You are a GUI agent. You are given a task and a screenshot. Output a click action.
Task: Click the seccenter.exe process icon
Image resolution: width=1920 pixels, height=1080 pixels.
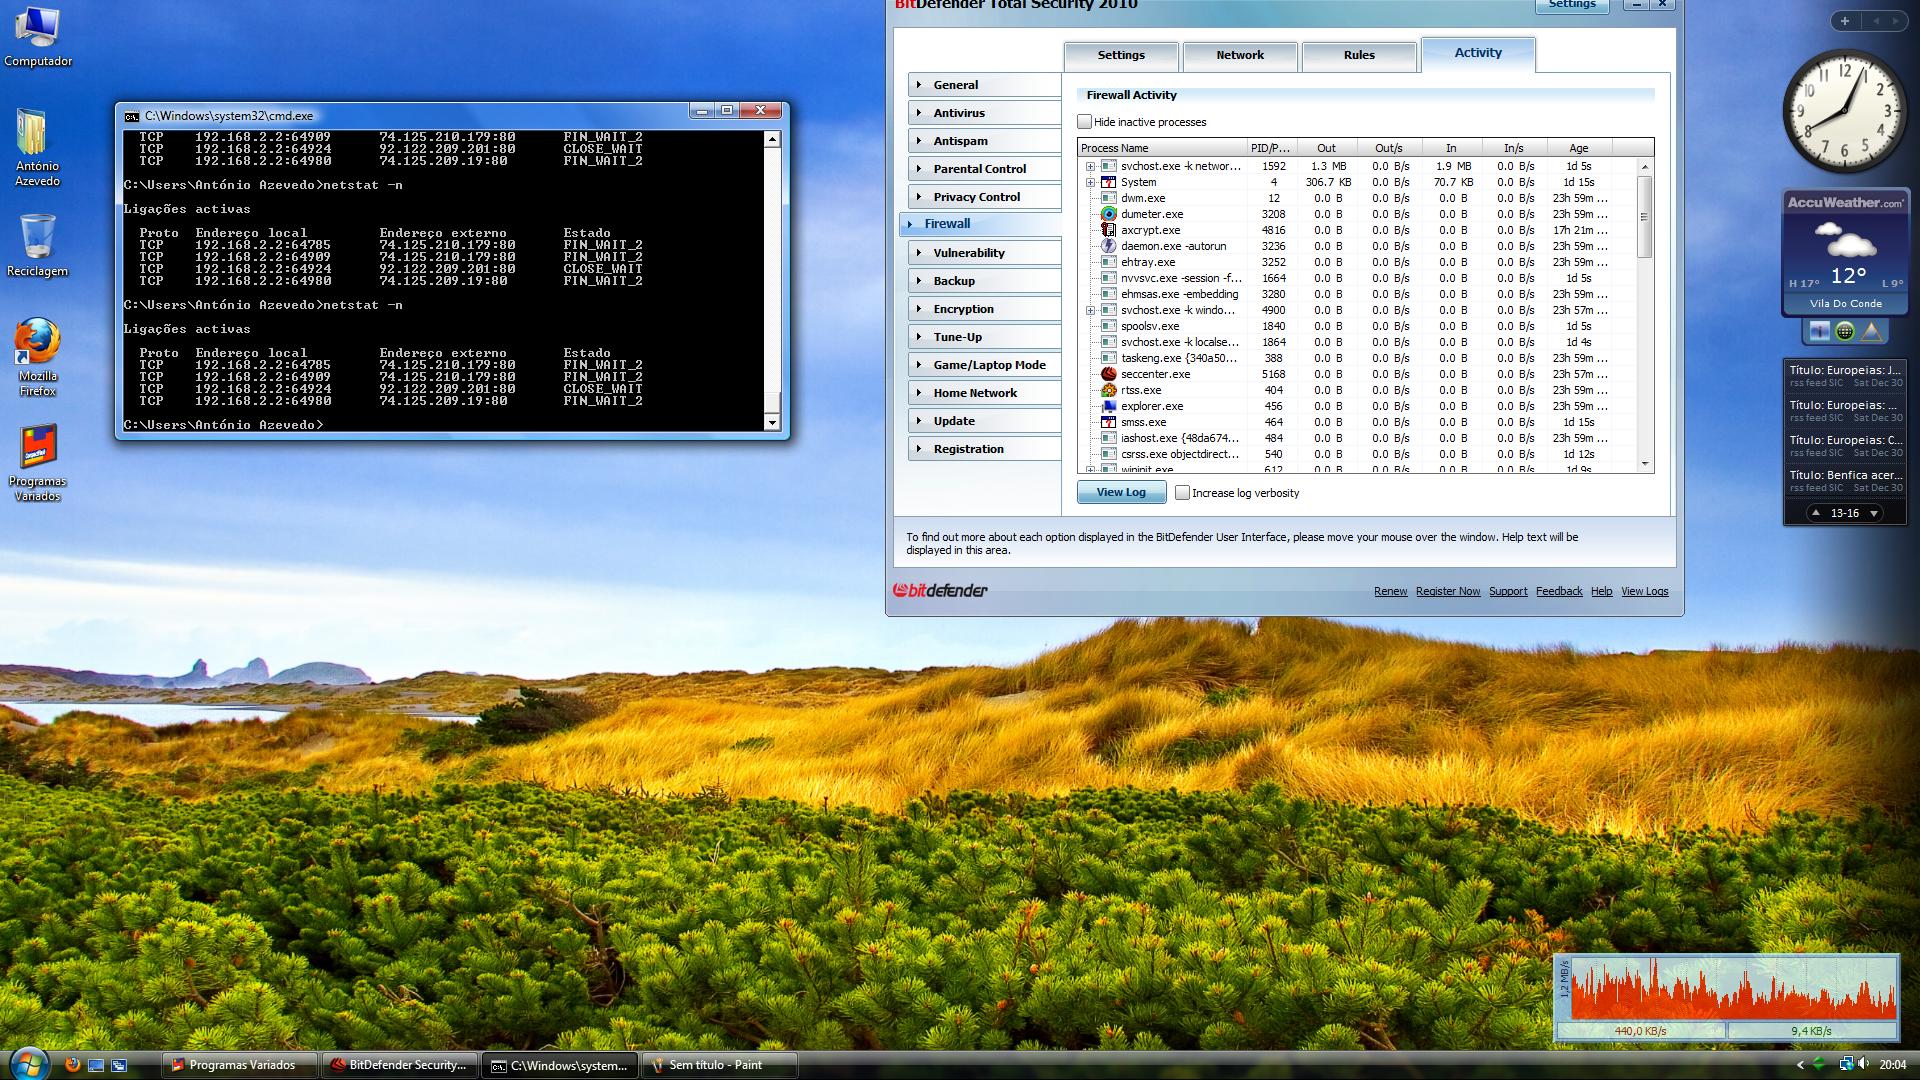click(x=1108, y=374)
